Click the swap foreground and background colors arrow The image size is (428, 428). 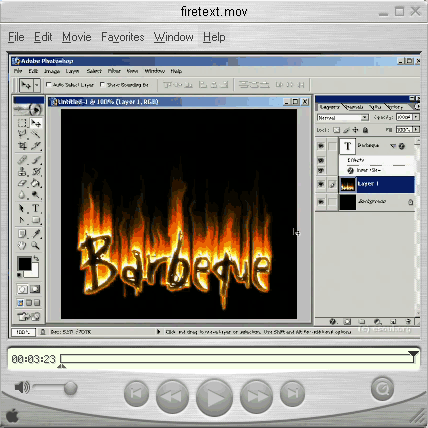(x=36, y=258)
